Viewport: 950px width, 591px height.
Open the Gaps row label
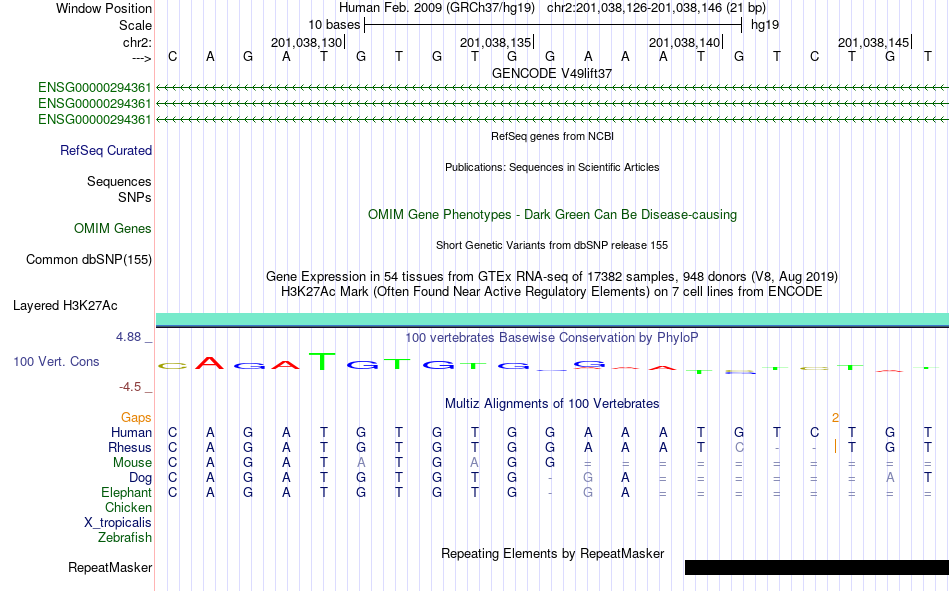(136, 417)
